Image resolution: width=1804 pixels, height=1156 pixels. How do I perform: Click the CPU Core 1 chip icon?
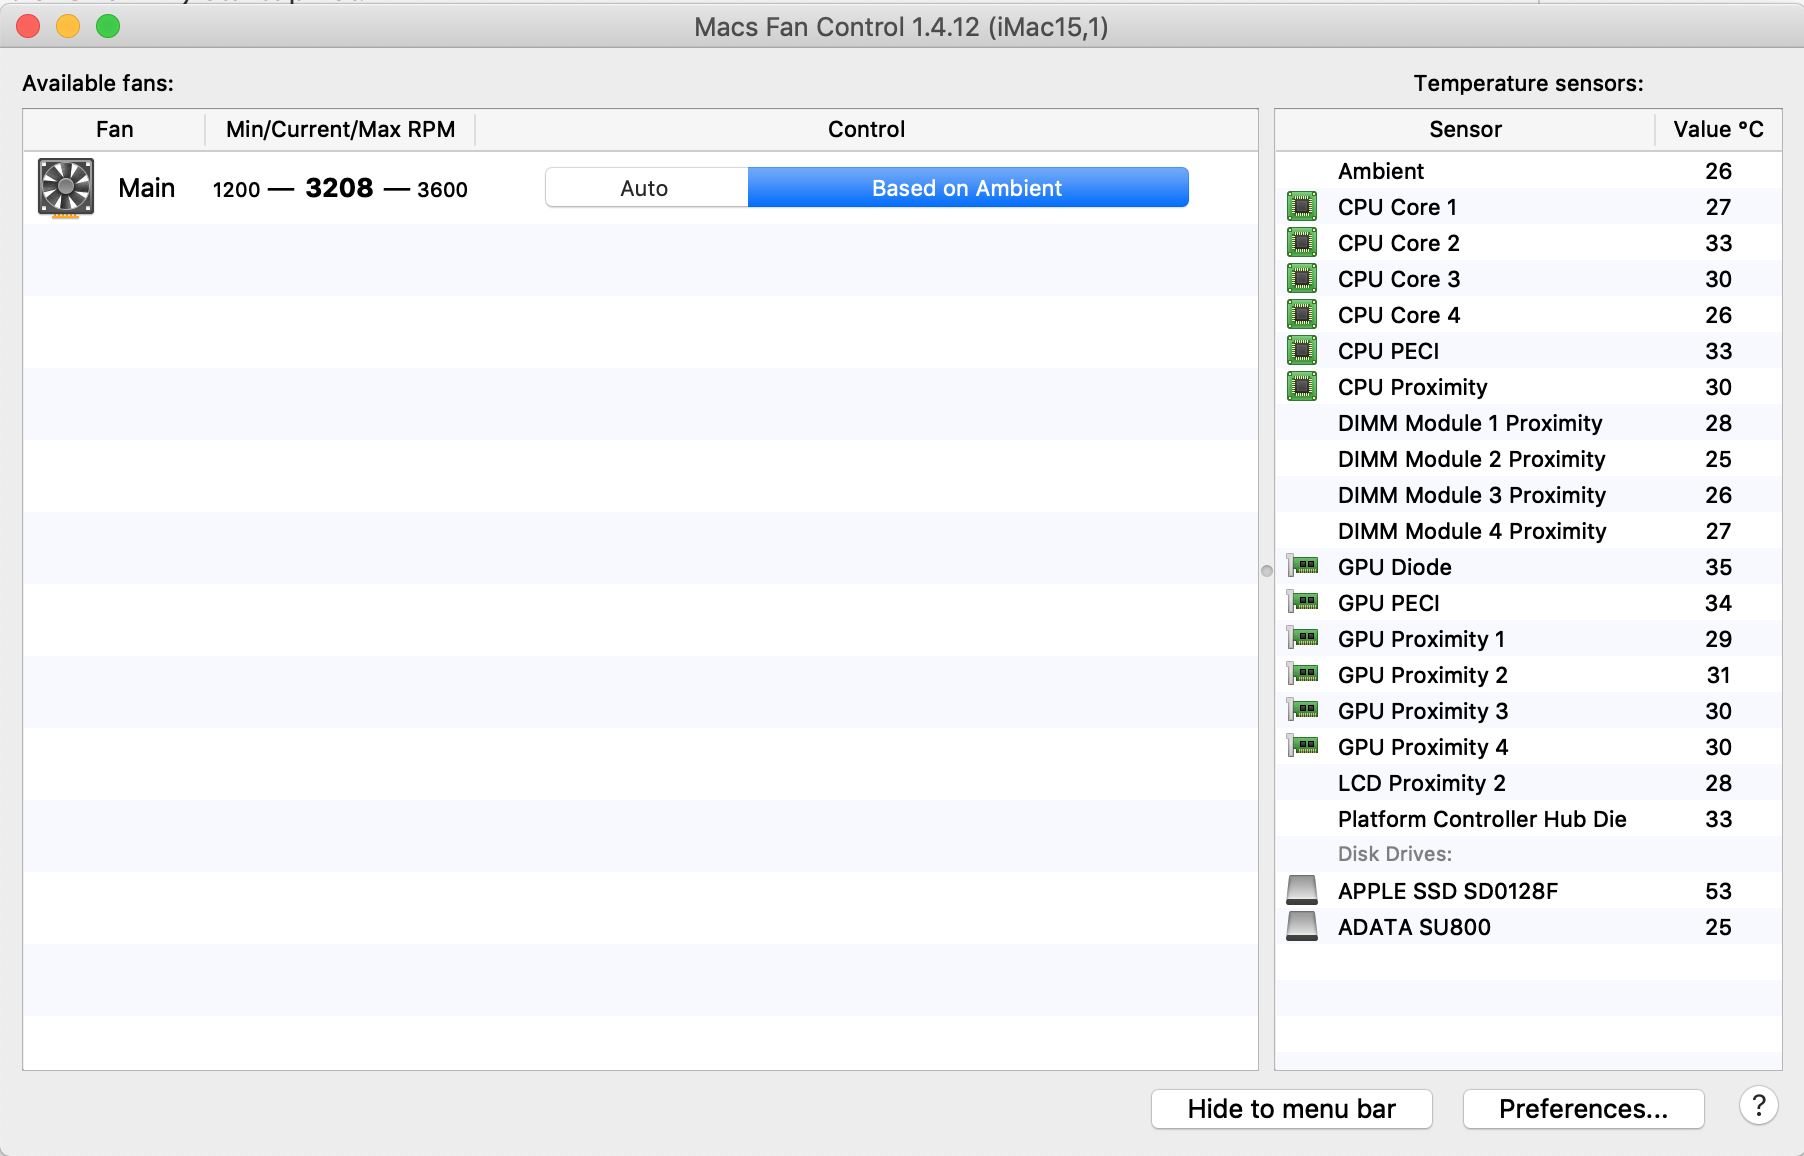pyautogui.click(x=1302, y=207)
